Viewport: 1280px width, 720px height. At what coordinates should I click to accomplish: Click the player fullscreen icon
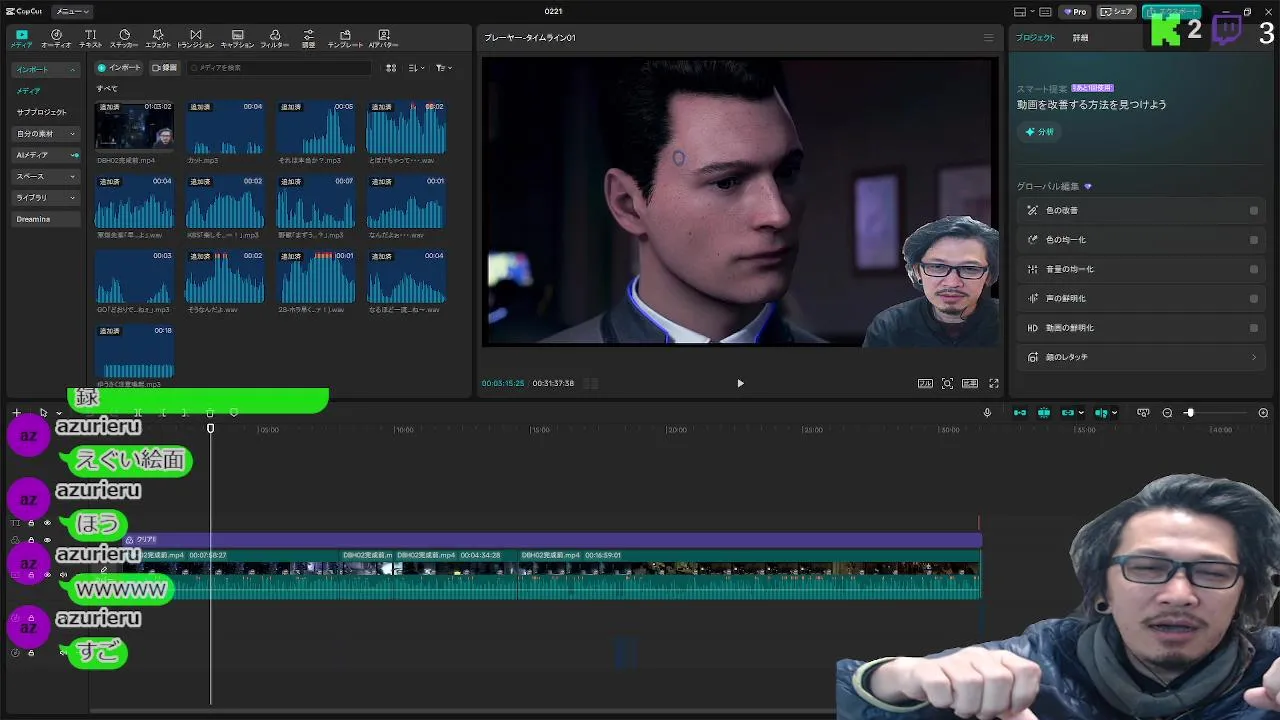994,383
